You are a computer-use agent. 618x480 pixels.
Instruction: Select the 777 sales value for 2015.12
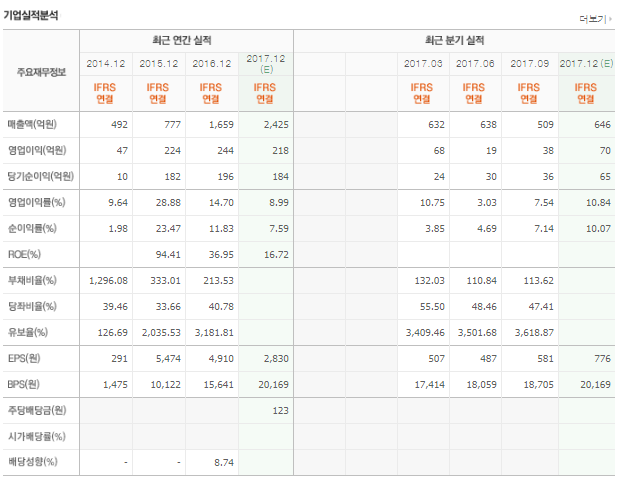click(x=173, y=125)
